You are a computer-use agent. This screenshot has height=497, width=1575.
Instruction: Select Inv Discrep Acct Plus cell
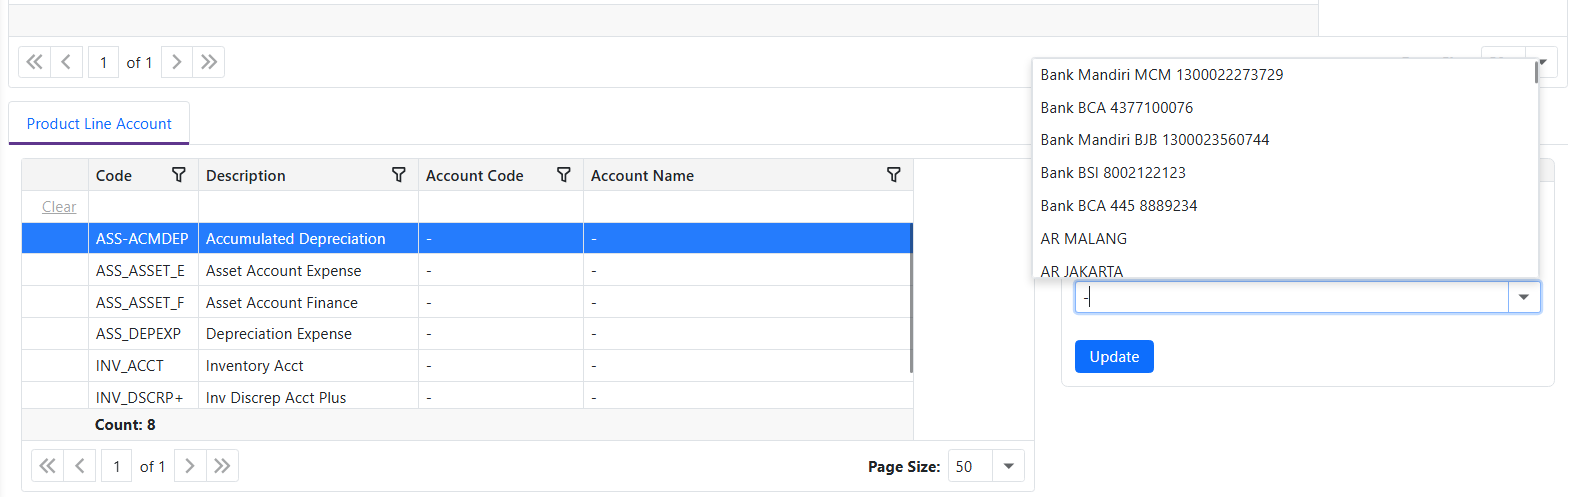tap(308, 397)
